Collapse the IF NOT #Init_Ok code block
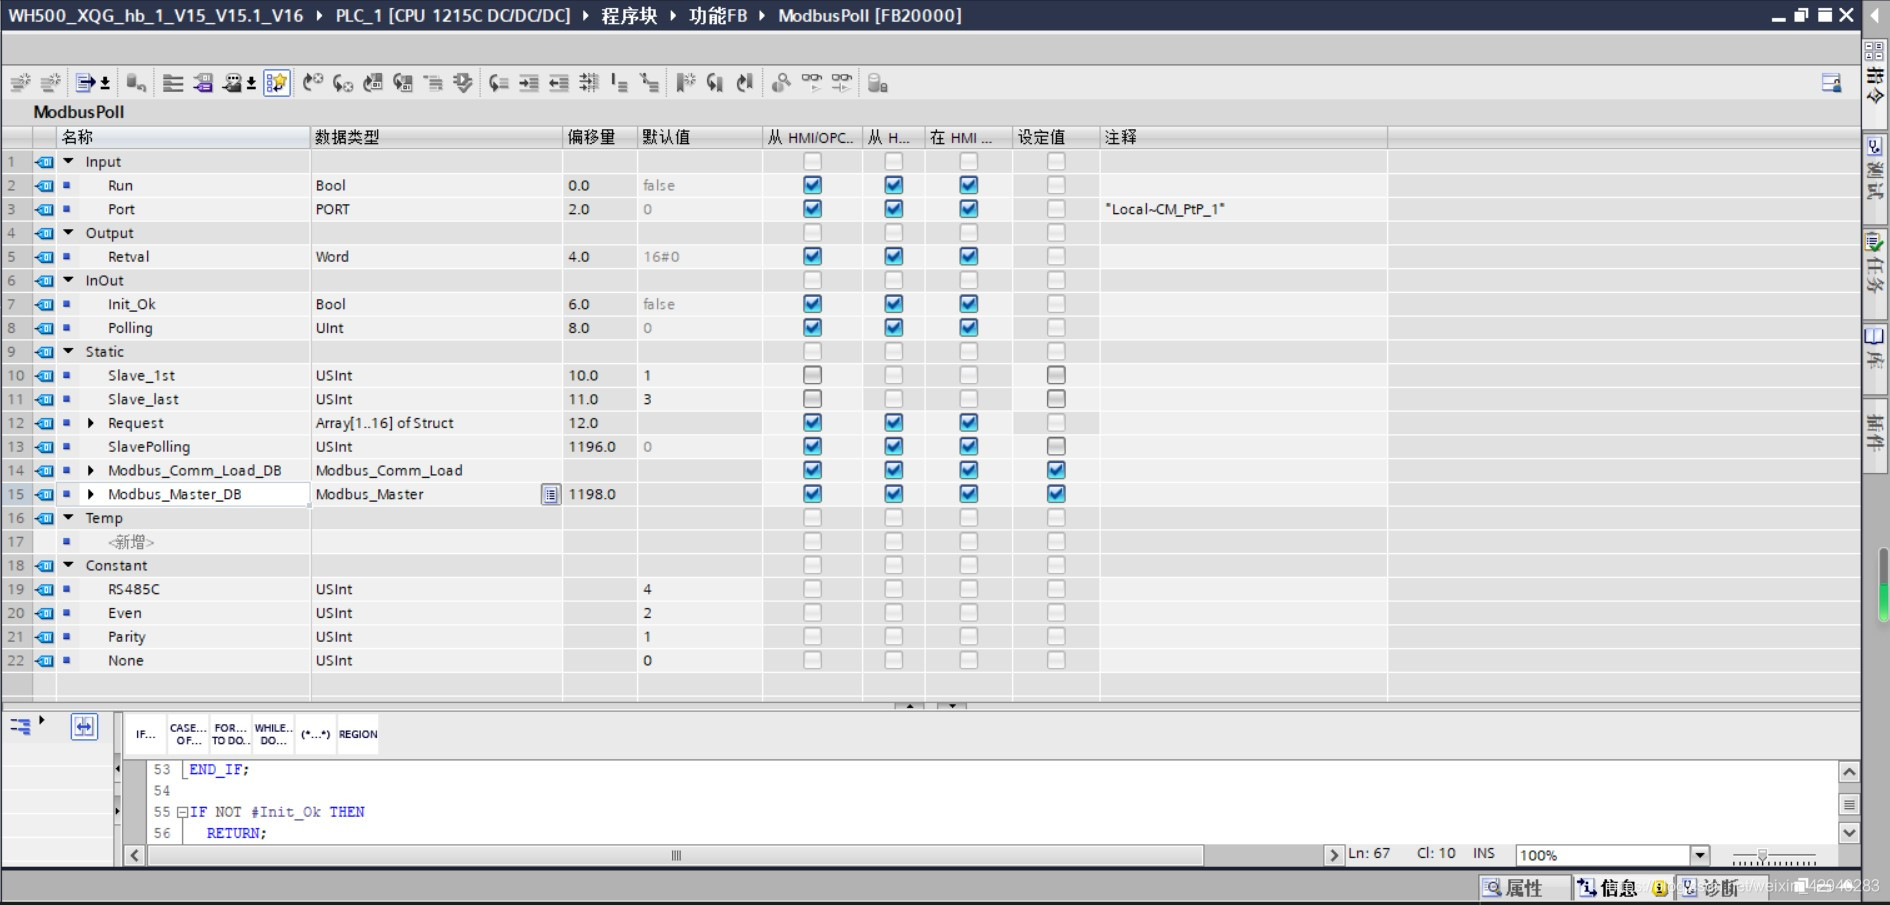The height and width of the screenshot is (905, 1890). (182, 812)
